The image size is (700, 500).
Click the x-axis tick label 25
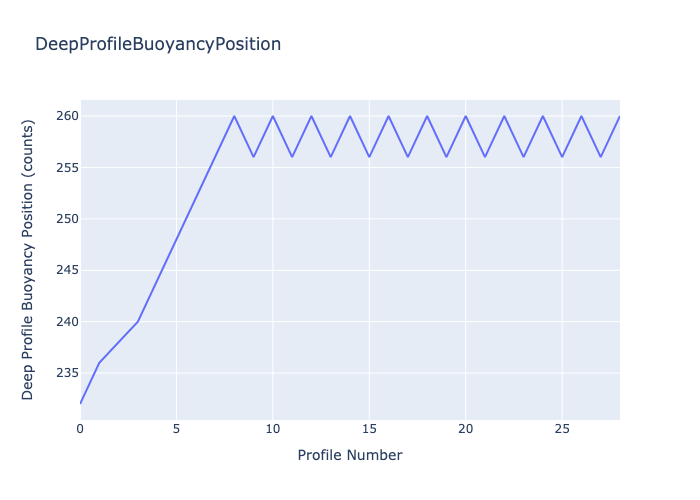pyautogui.click(x=562, y=429)
